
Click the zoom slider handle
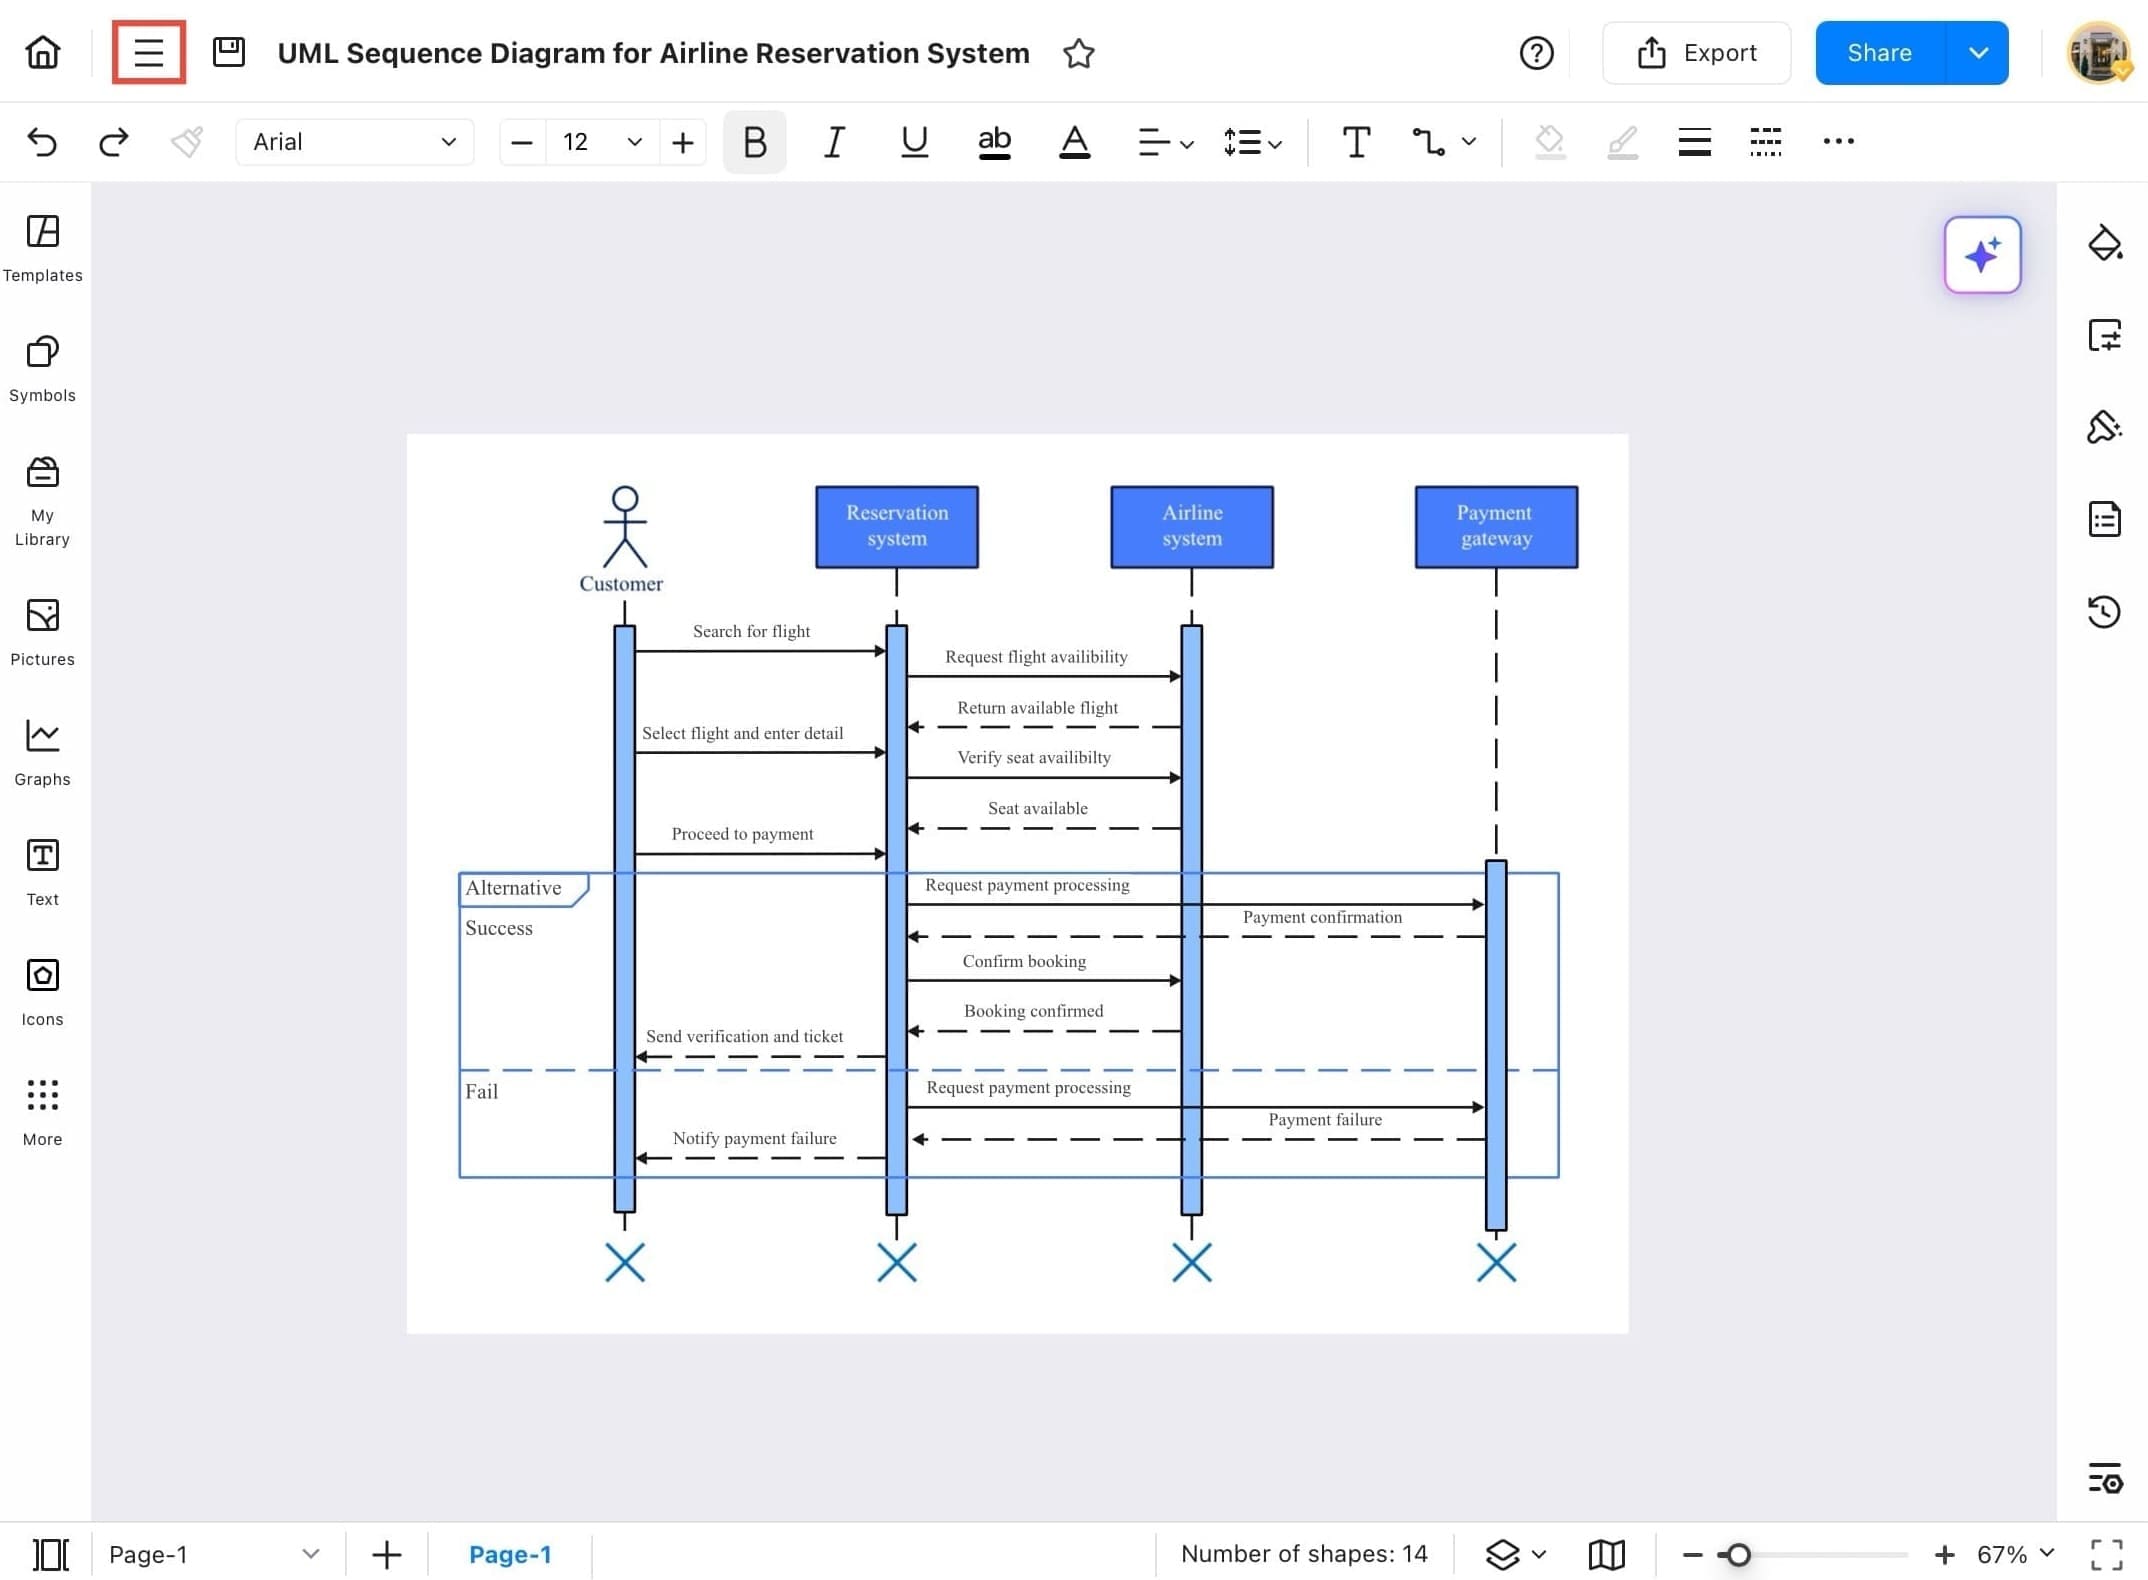click(1738, 1554)
